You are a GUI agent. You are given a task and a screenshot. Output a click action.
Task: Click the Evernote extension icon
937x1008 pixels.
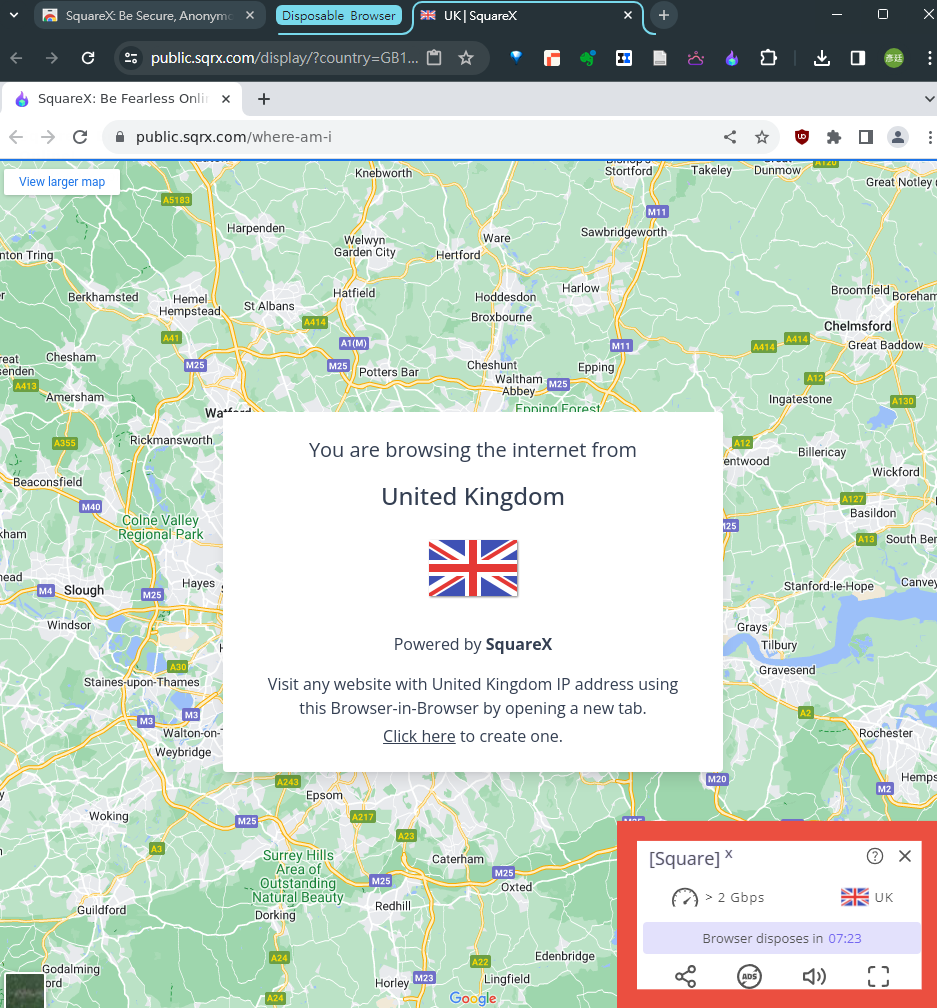589,58
